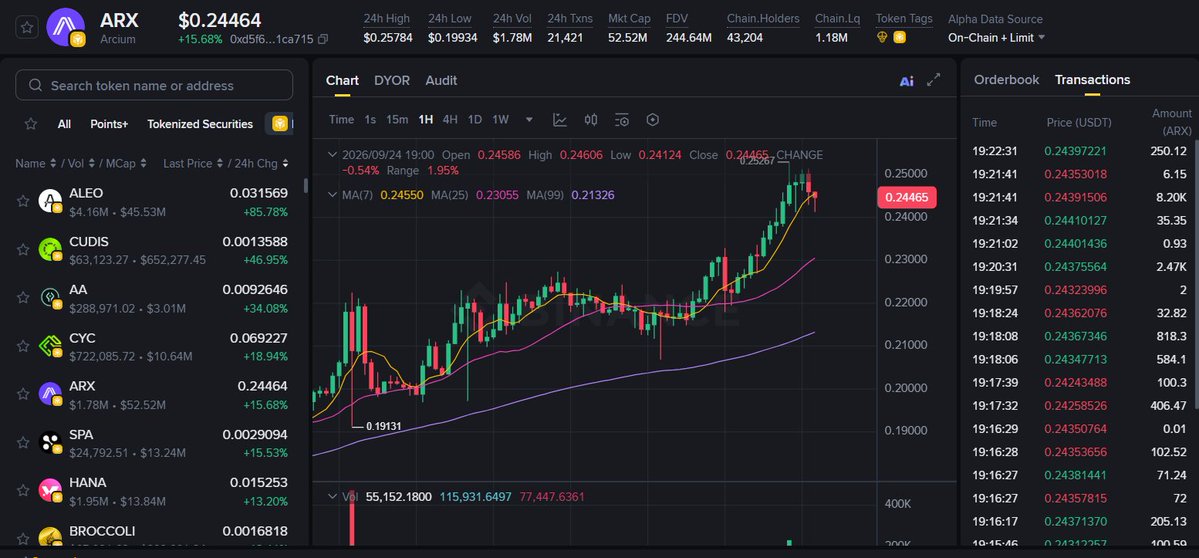
Task: Switch to the Orderbook tab
Action: 1006,79
